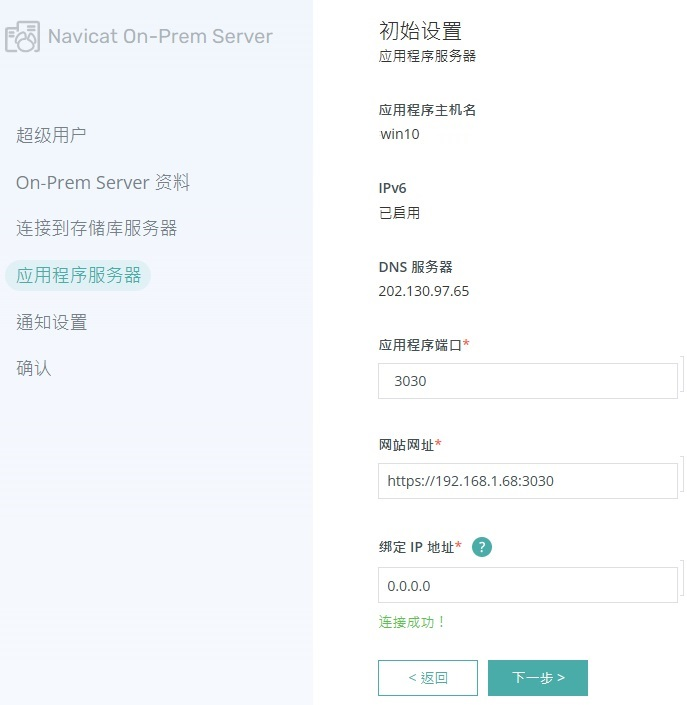Open help for 绑定 IP 地址
The width and height of the screenshot is (687, 705).
(482, 547)
